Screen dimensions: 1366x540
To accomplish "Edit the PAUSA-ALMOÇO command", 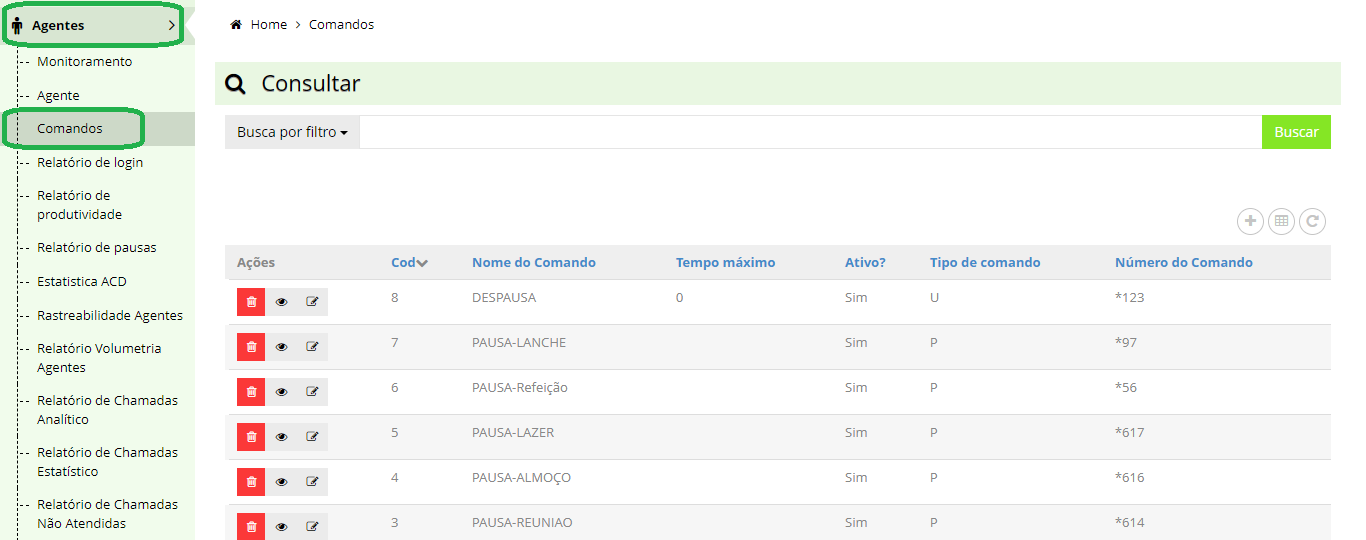I will 312,482.
